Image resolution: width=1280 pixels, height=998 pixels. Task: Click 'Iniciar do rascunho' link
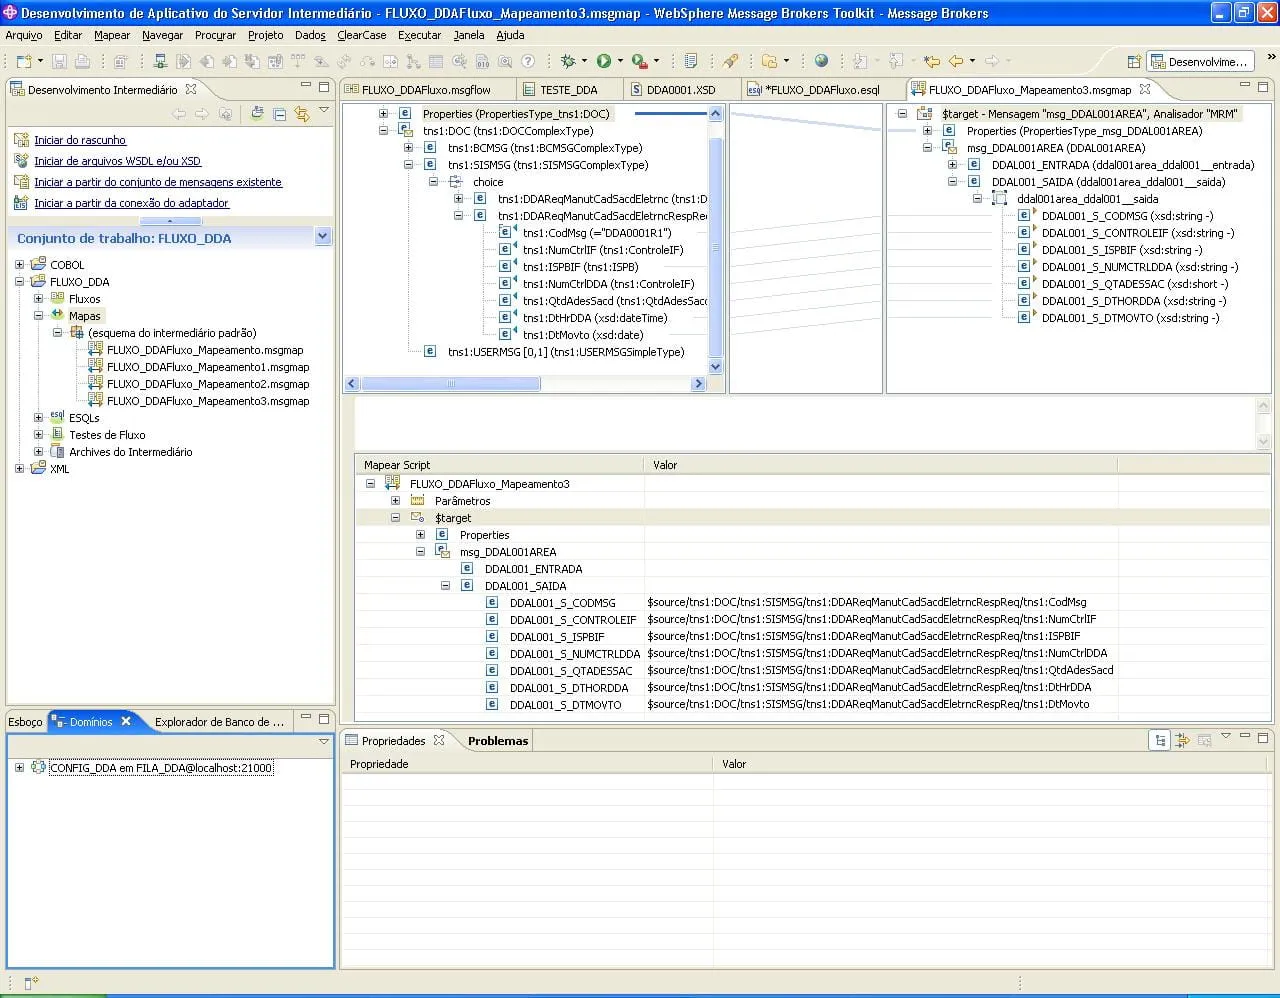click(x=80, y=140)
